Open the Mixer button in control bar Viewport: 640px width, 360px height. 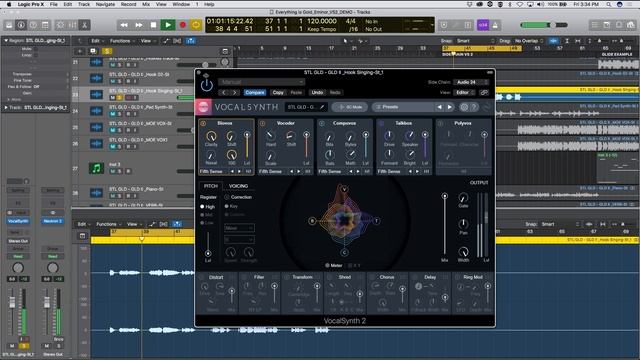pyautogui.click(x=72, y=25)
